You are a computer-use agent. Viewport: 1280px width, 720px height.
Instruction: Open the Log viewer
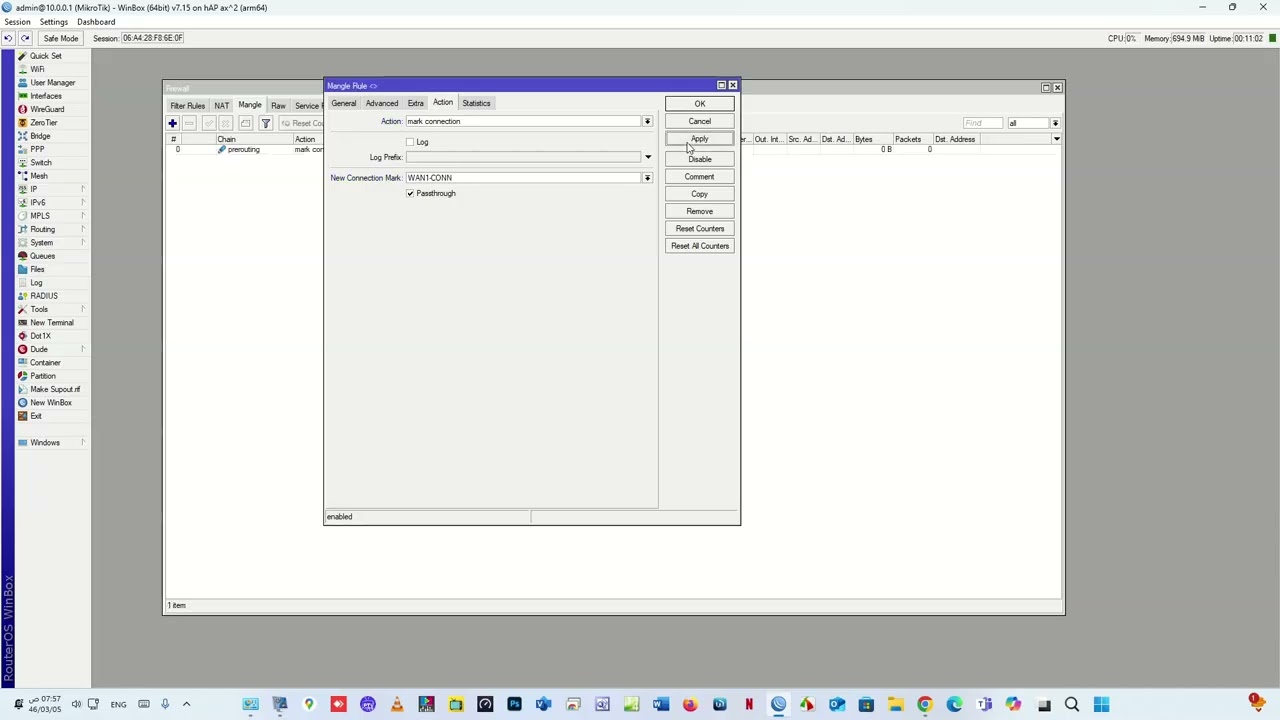click(x=36, y=283)
